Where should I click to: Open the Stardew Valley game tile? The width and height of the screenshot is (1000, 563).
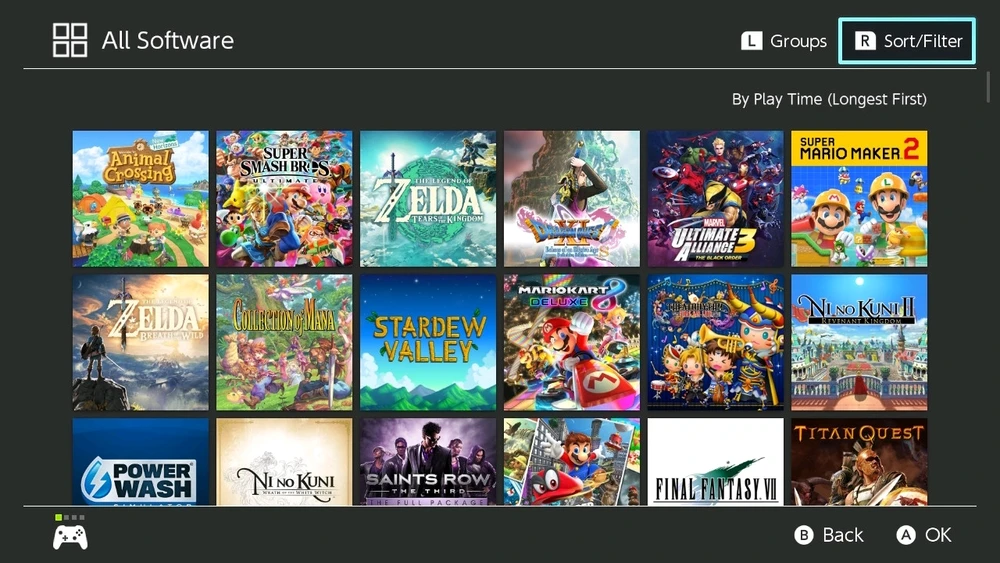click(x=428, y=342)
